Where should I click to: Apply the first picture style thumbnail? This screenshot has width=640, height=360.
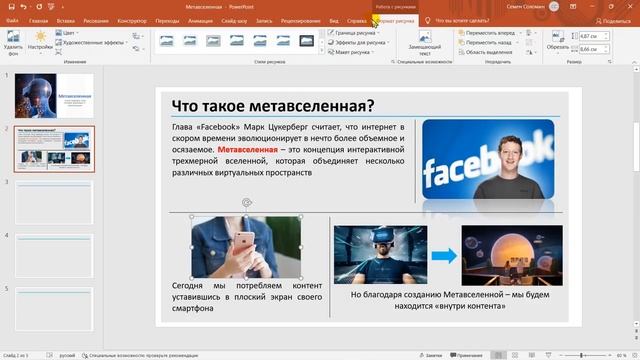coord(167,40)
